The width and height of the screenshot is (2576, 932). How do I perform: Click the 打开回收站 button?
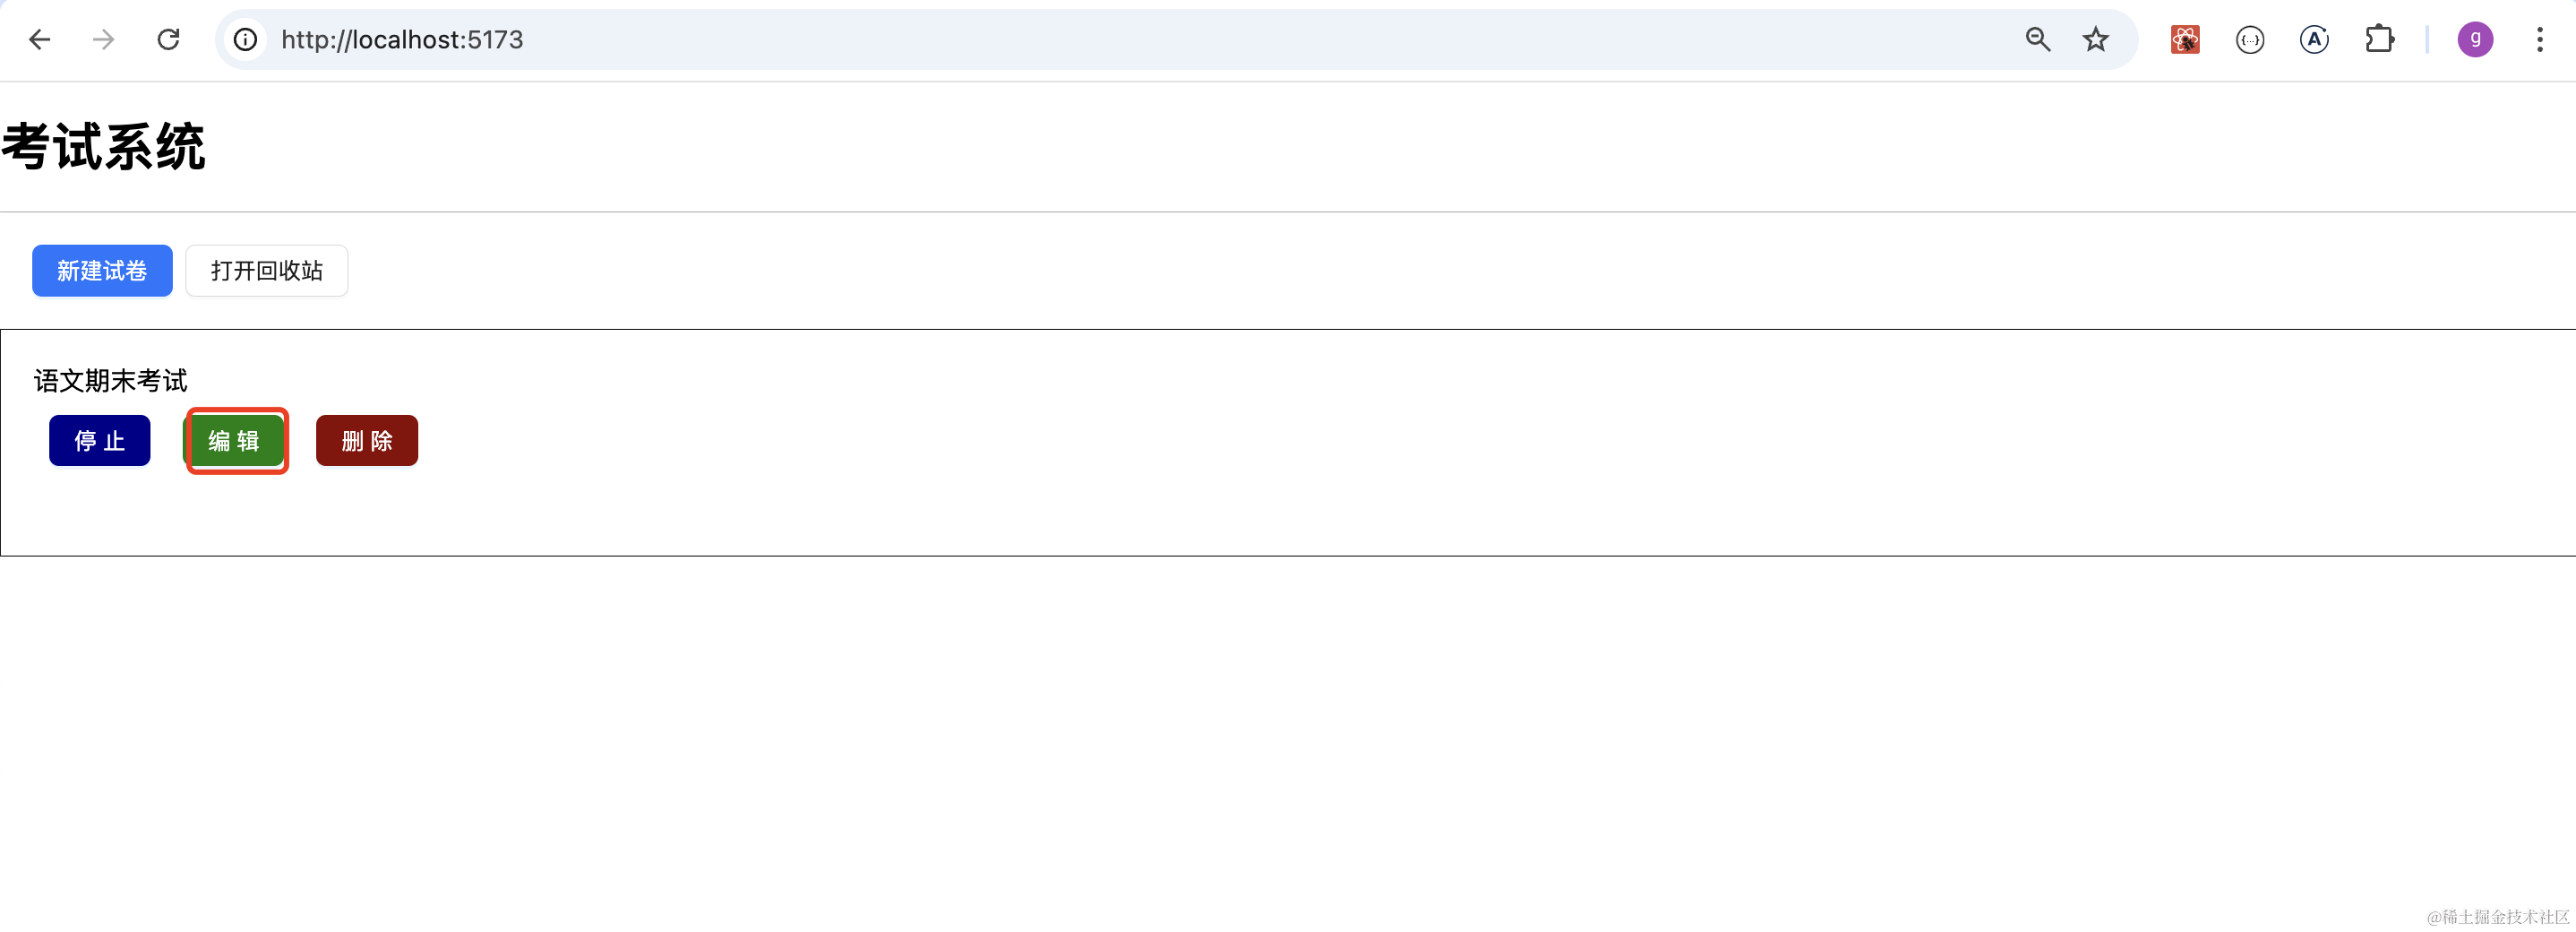[x=266, y=271]
